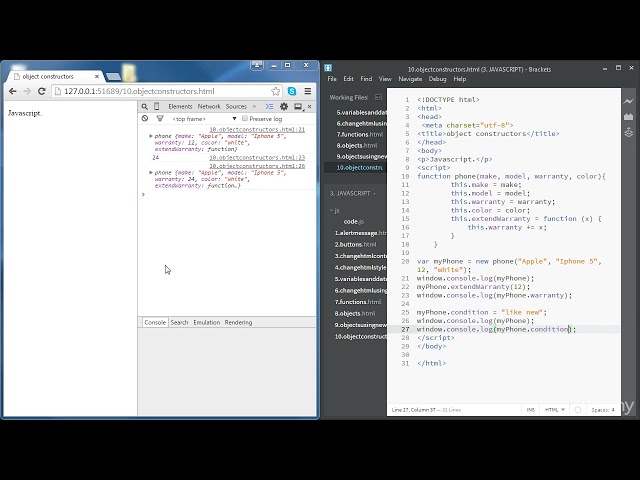Enable Preserve log checkbox
Screen dimensions: 640x480
pyautogui.click(x=244, y=118)
